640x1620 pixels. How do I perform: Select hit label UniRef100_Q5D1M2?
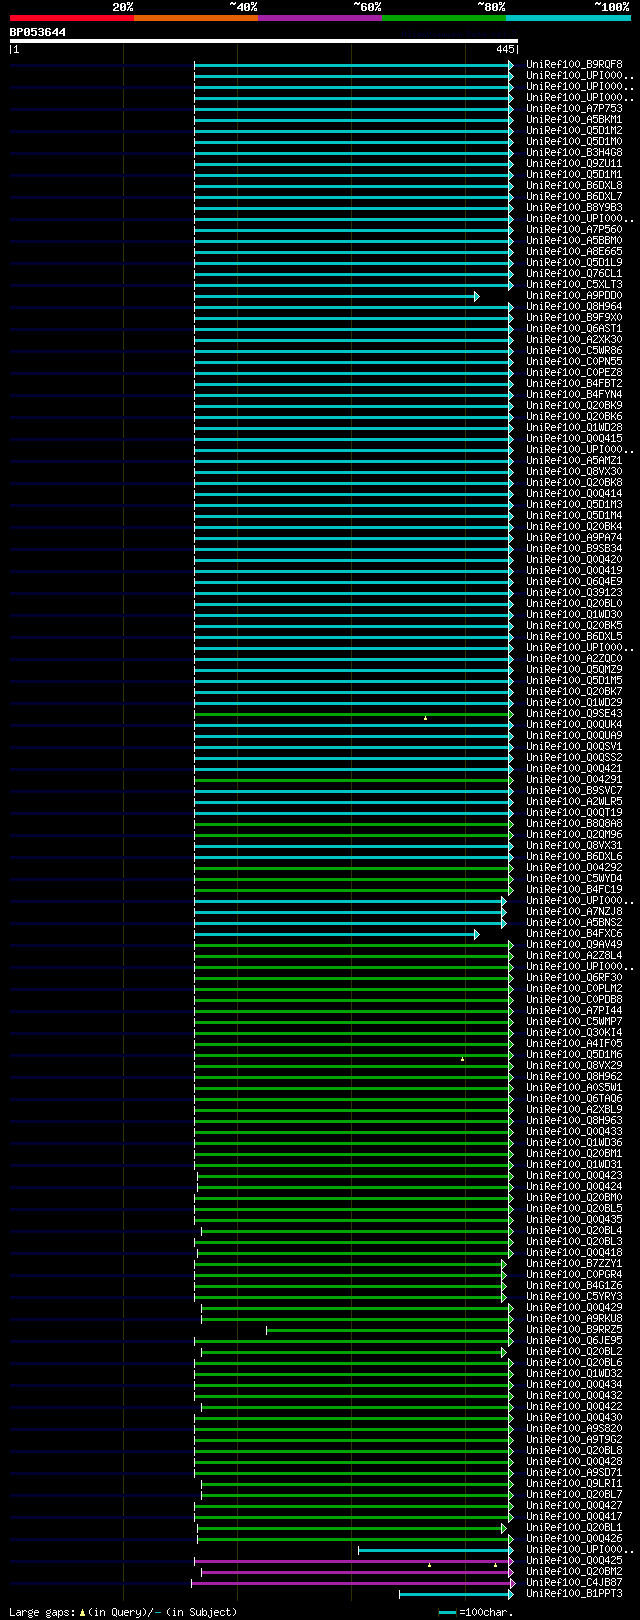[x=574, y=130]
